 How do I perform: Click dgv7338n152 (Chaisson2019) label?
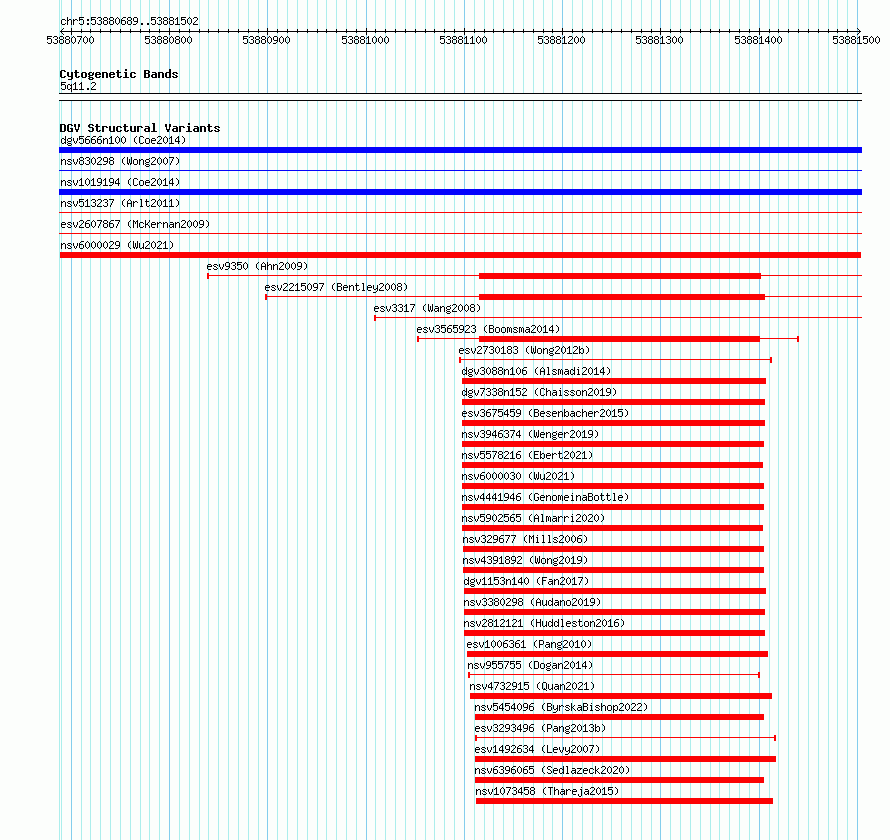[539, 392]
